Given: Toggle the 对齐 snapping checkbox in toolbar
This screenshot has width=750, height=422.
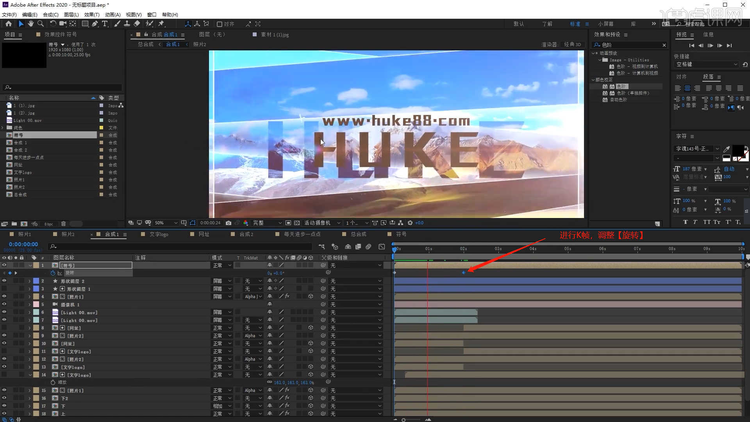Looking at the screenshot, I should (x=220, y=24).
